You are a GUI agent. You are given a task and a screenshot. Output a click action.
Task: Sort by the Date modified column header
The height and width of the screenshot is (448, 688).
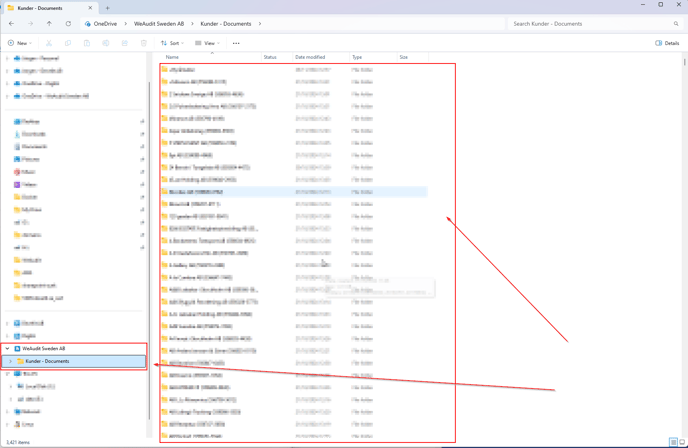tap(310, 57)
